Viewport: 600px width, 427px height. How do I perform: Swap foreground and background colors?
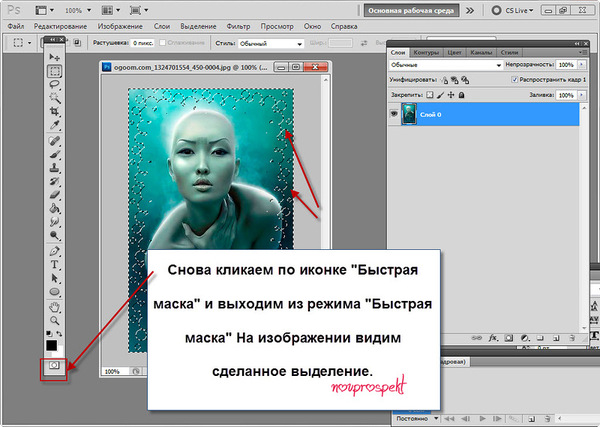(x=59, y=334)
